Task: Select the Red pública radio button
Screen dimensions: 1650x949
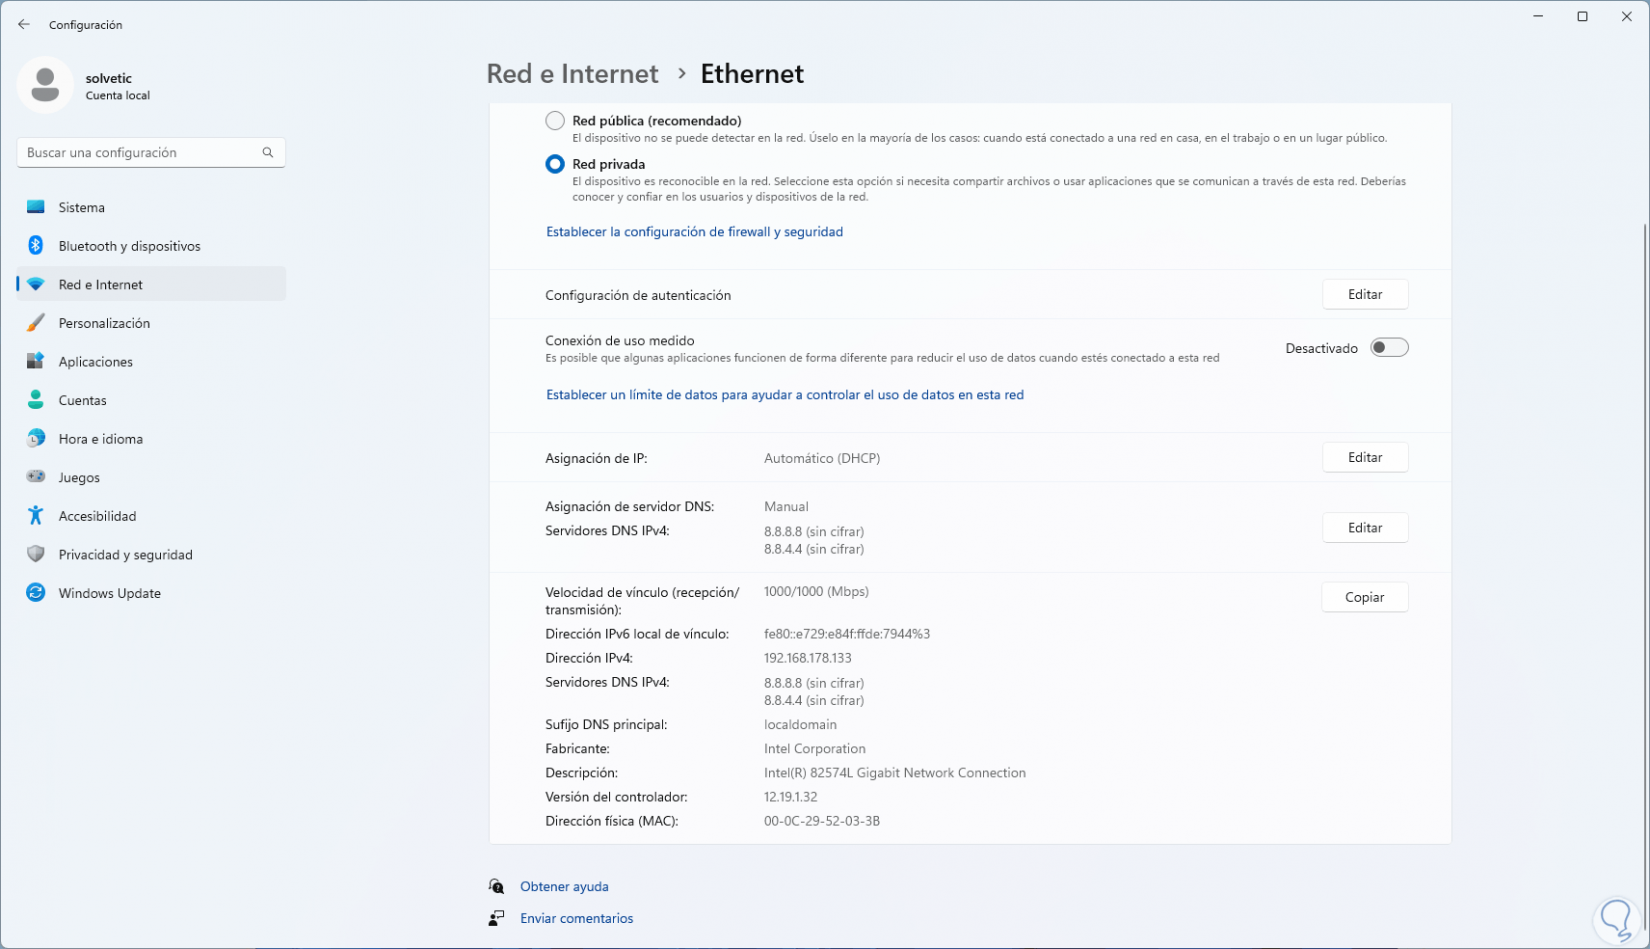Action: [555, 121]
